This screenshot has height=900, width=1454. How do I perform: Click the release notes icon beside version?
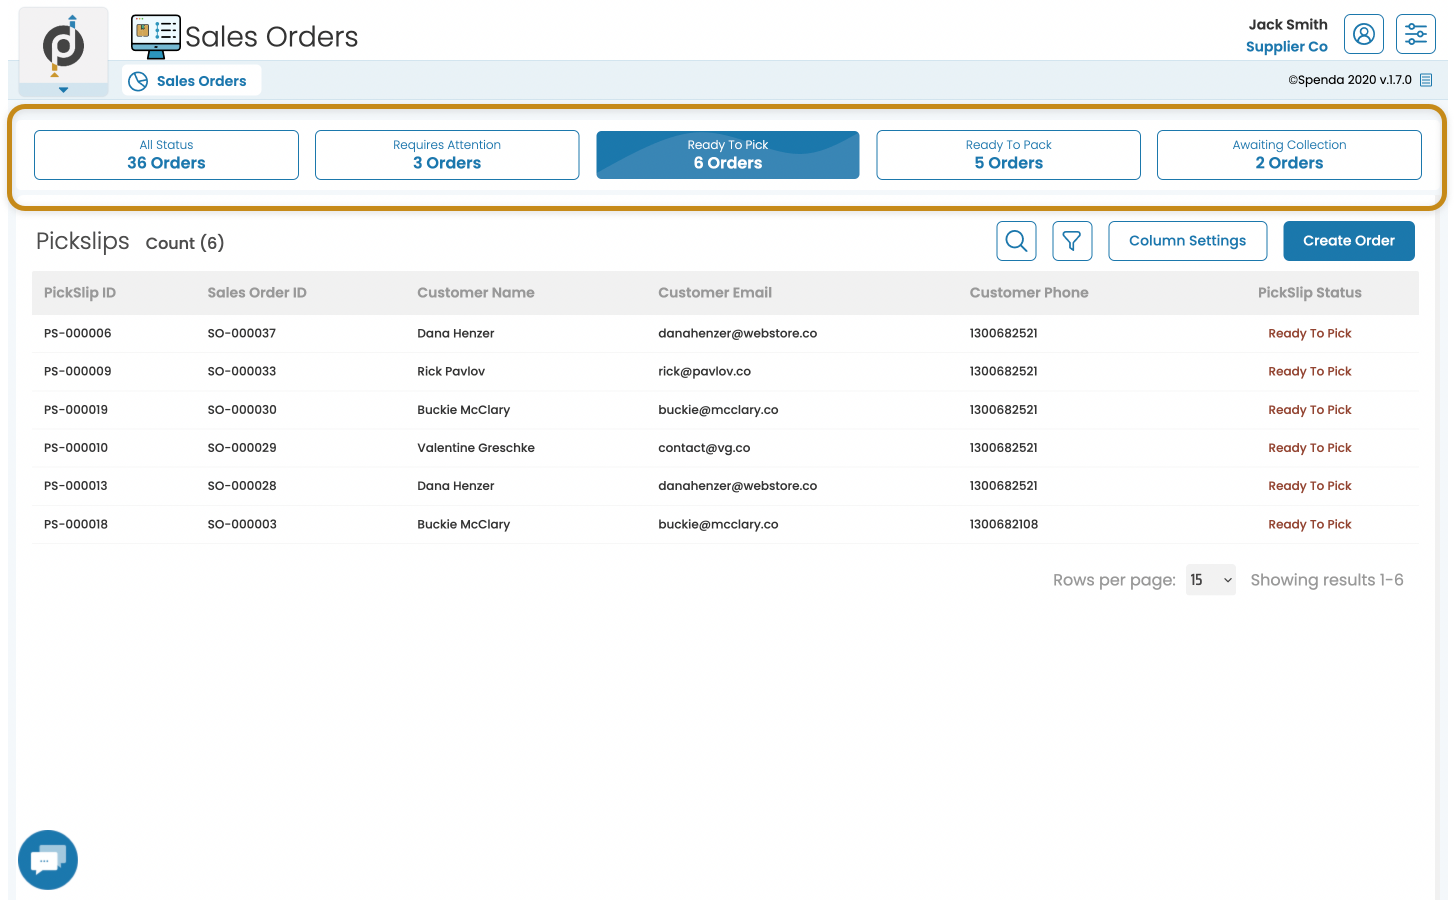1426,80
